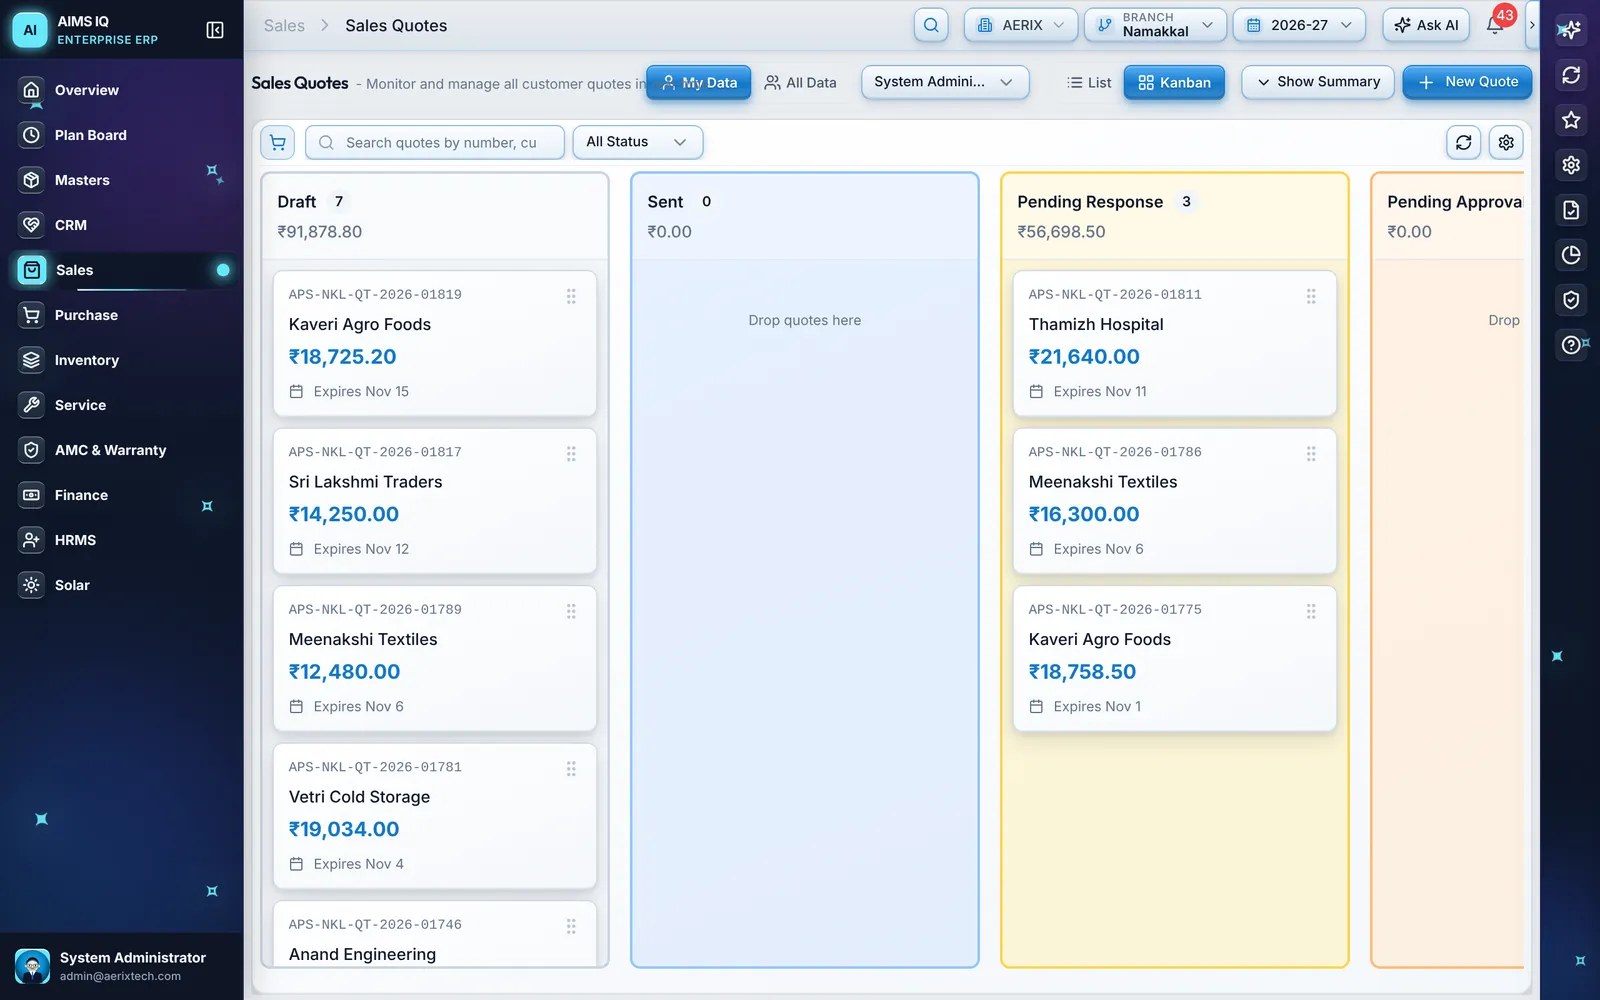This screenshot has width=1600, height=1000.
Task: Click drag handle on Vetri Cold Storage card
Action: click(x=571, y=769)
